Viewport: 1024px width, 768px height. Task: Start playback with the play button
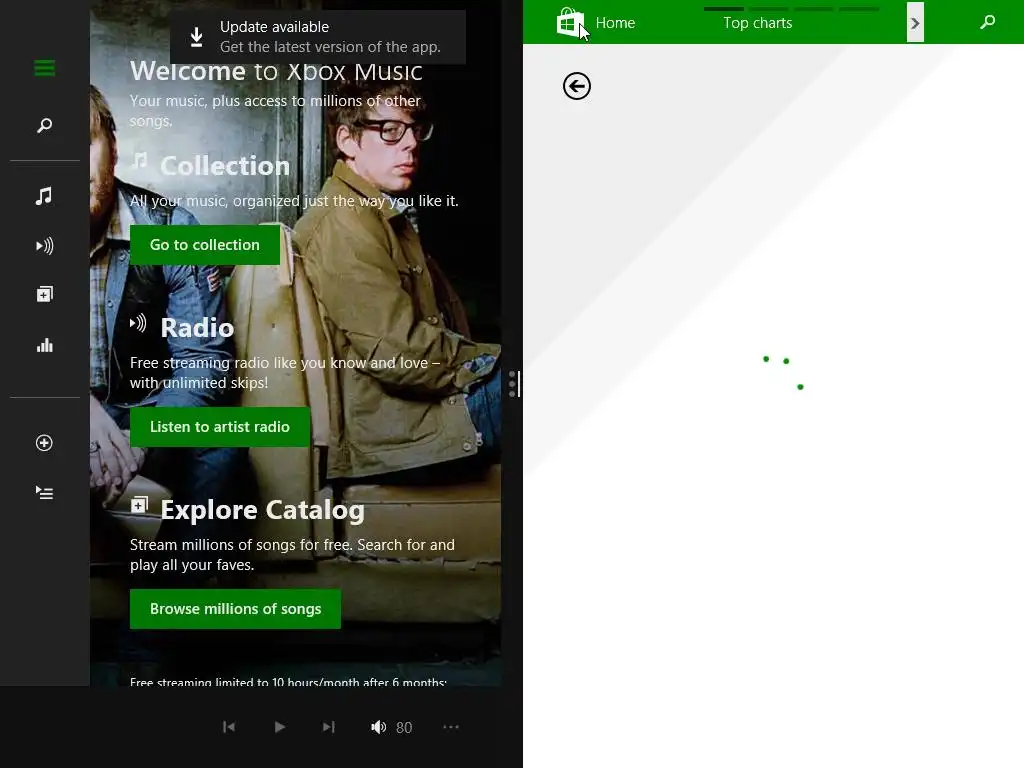[x=280, y=727]
